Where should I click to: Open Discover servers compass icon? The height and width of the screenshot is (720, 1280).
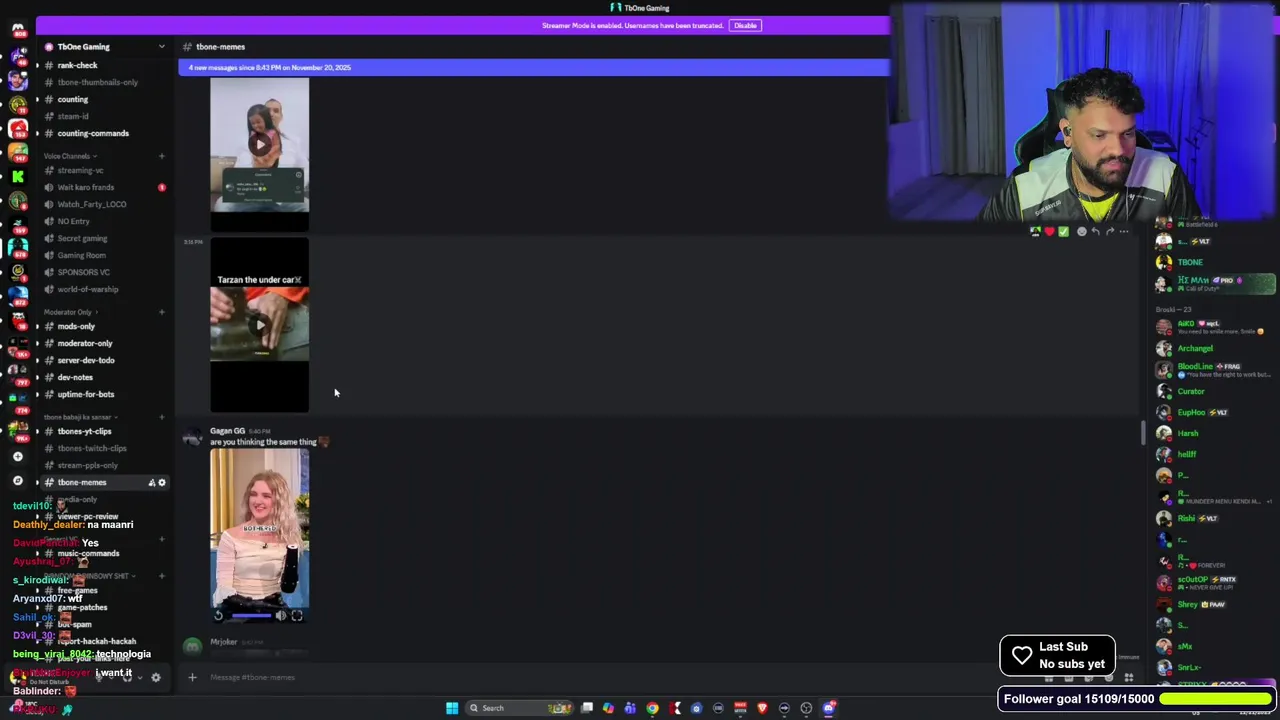[x=17, y=481]
